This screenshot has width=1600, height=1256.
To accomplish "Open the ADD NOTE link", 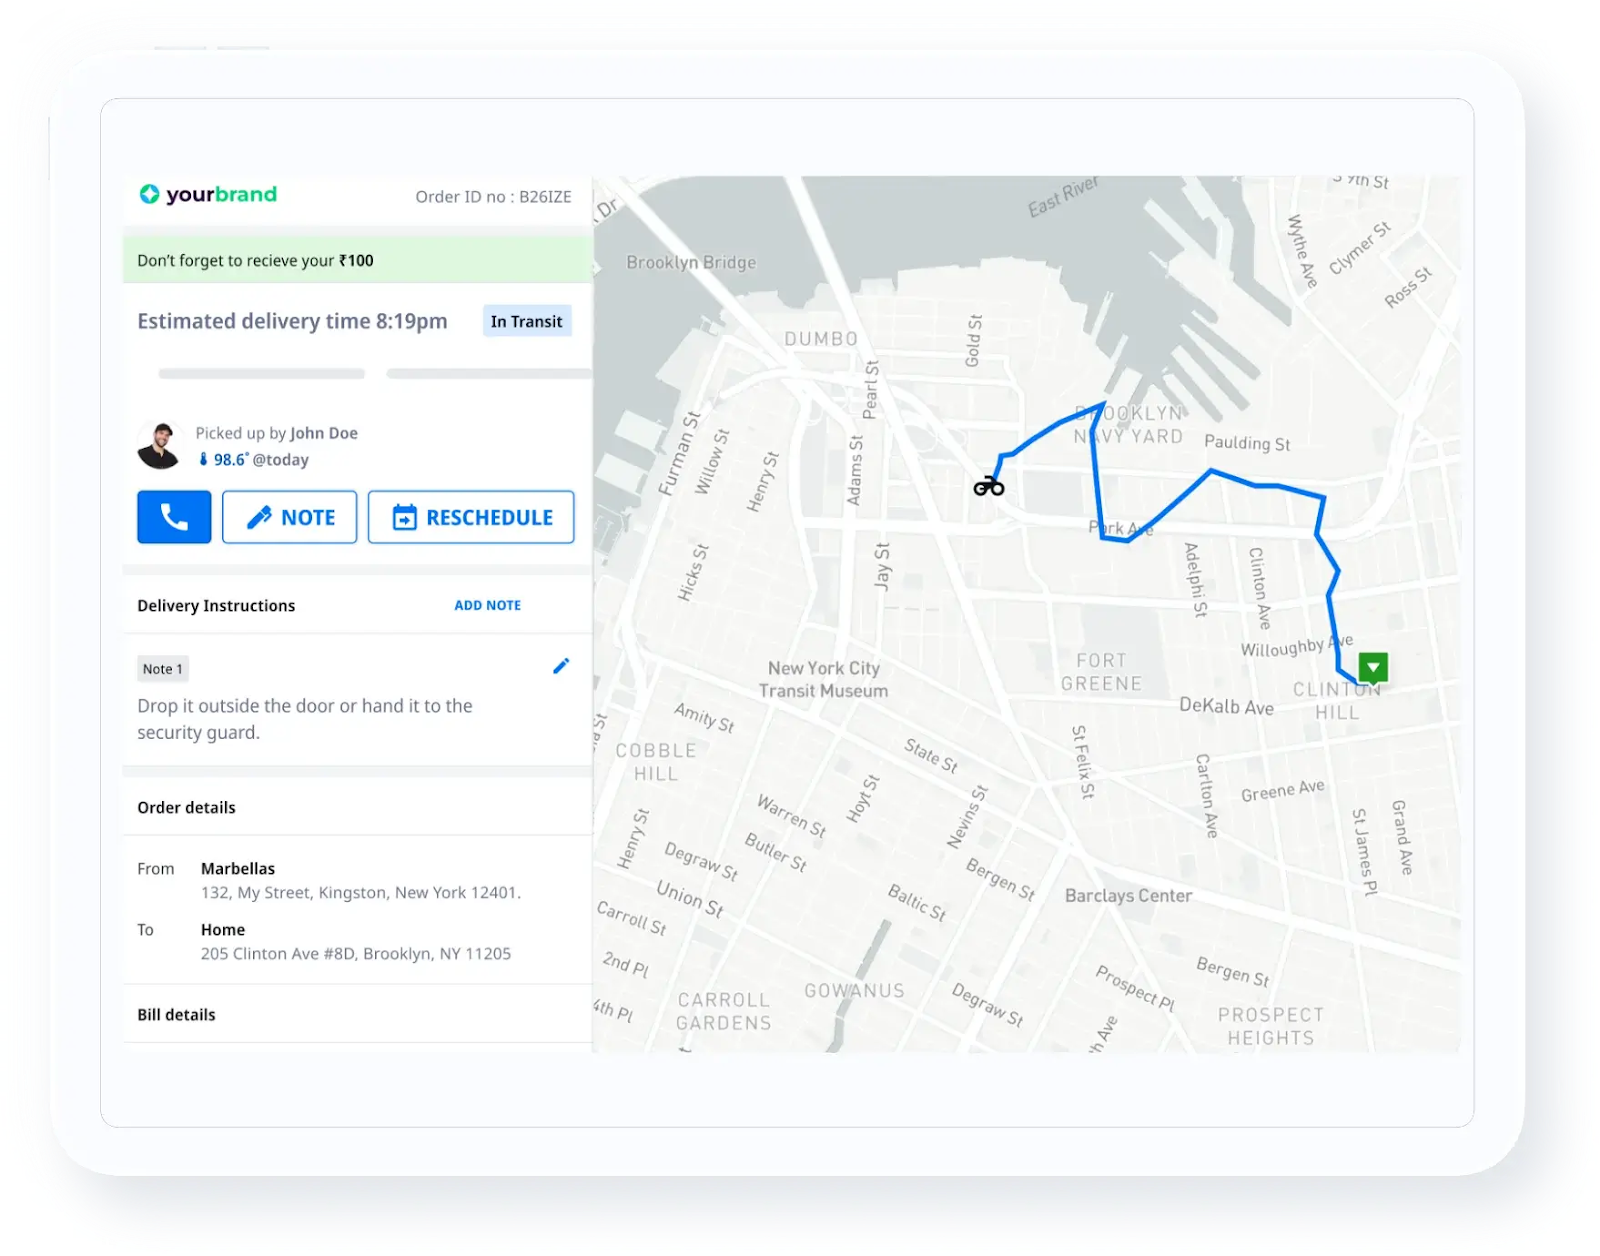I will [x=487, y=605].
